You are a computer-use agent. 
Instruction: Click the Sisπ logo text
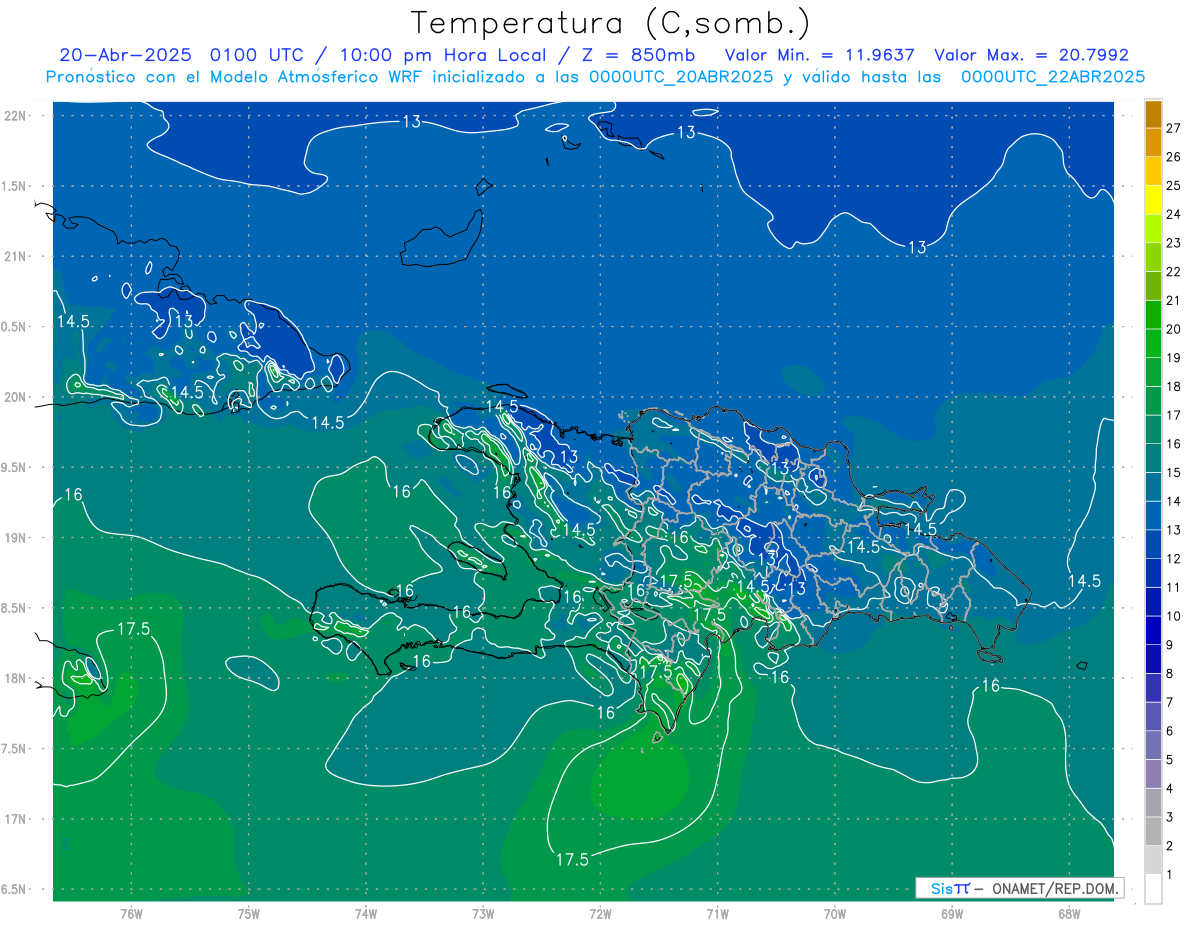[x=950, y=888]
